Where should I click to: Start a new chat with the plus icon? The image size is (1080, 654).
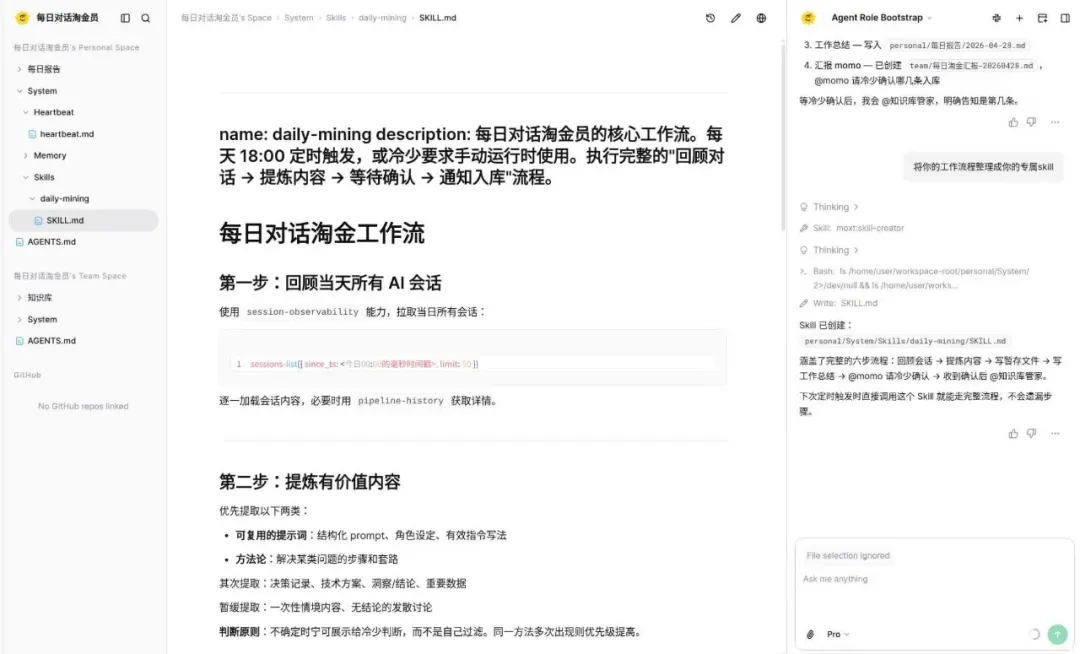(x=1018, y=17)
